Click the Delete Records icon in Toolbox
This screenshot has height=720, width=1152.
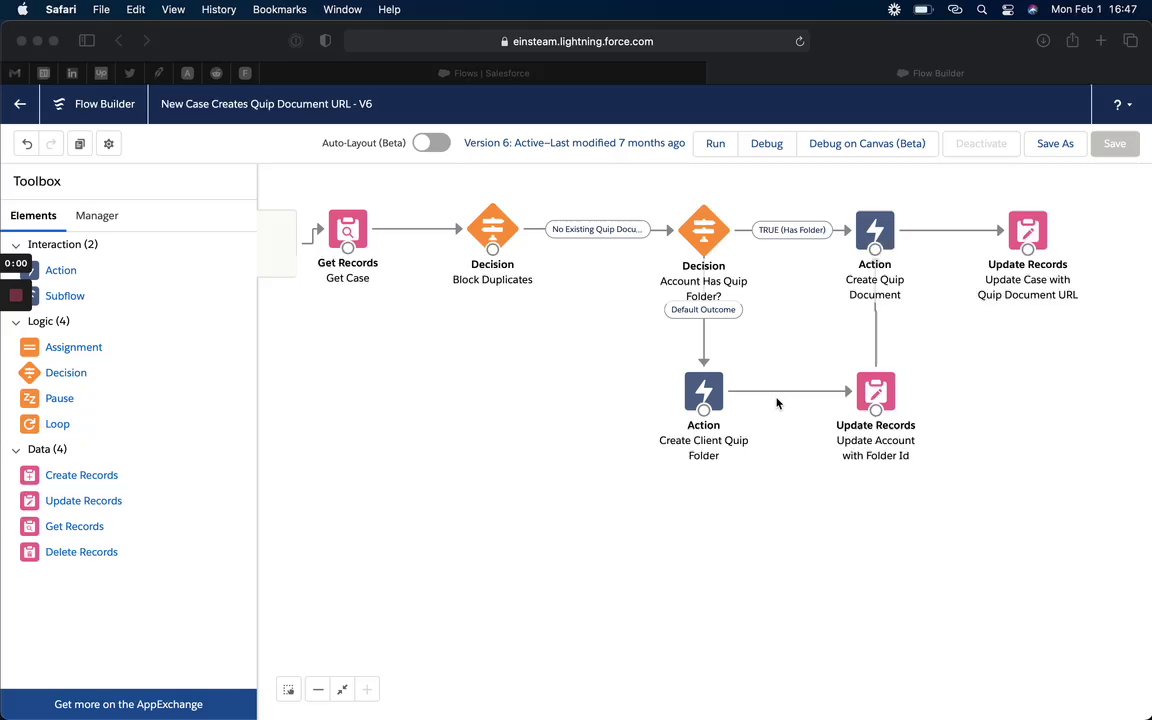29,552
